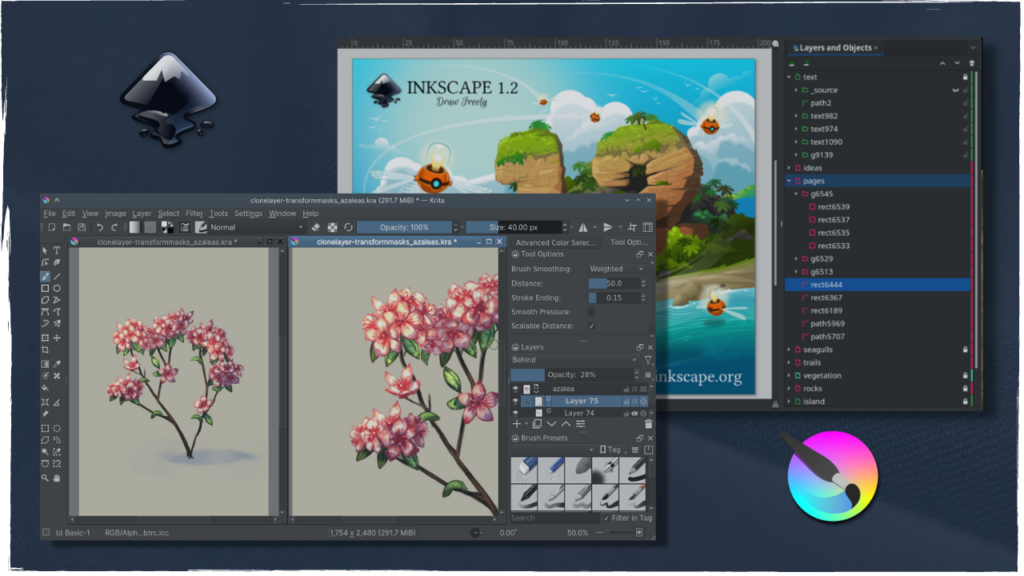This screenshot has width=1024, height=576.
Task: Open the pattern chooser in Krita toolbar
Action: [150, 227]
